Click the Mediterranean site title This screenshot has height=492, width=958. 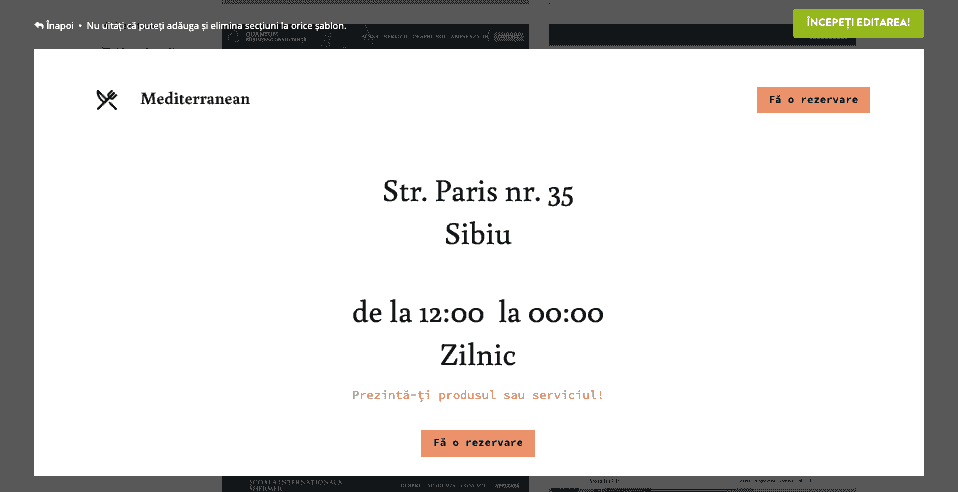[x=195, y=99]
